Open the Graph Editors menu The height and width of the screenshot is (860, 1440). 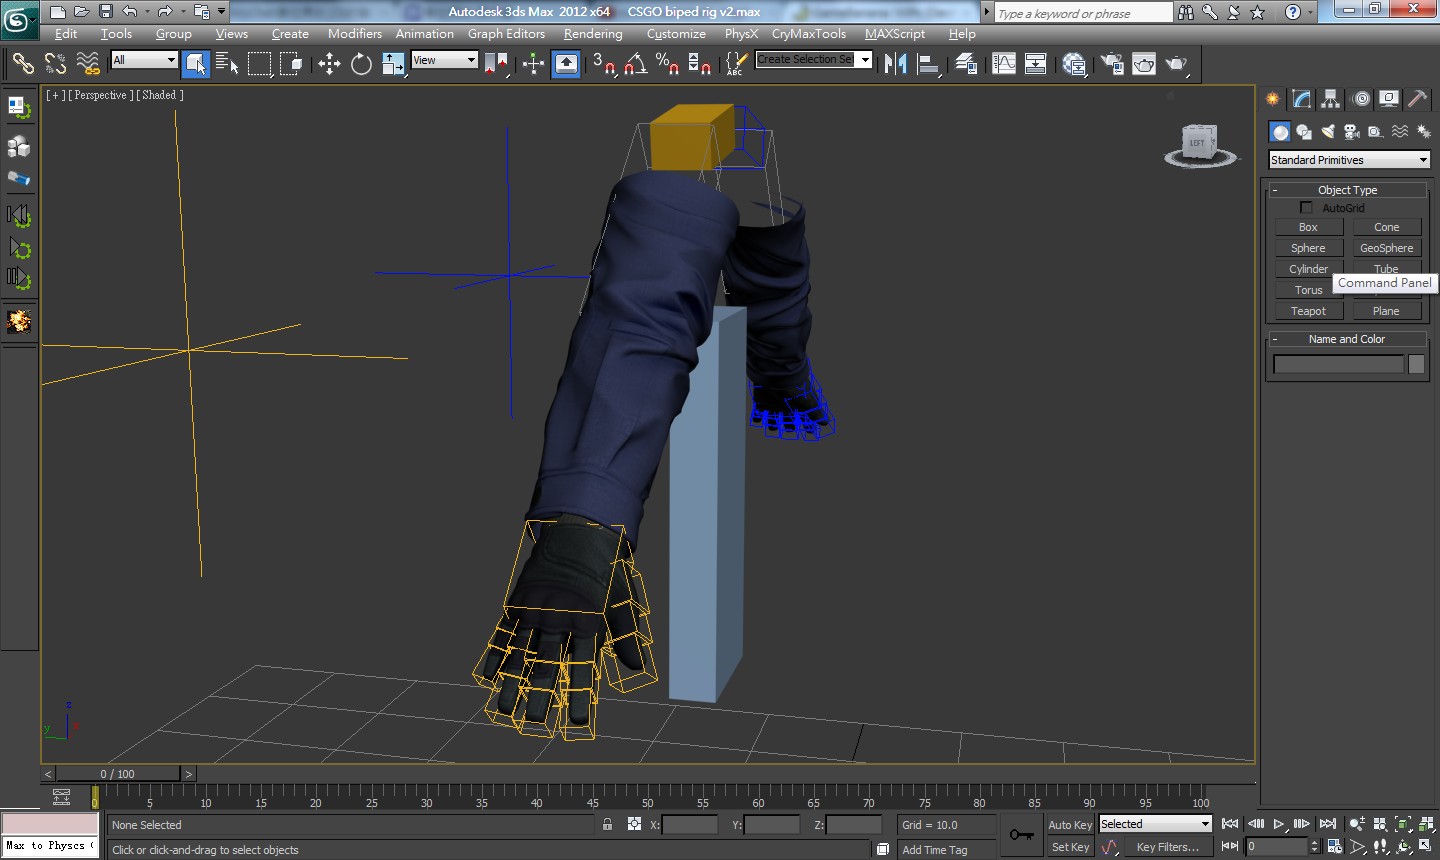507,33
